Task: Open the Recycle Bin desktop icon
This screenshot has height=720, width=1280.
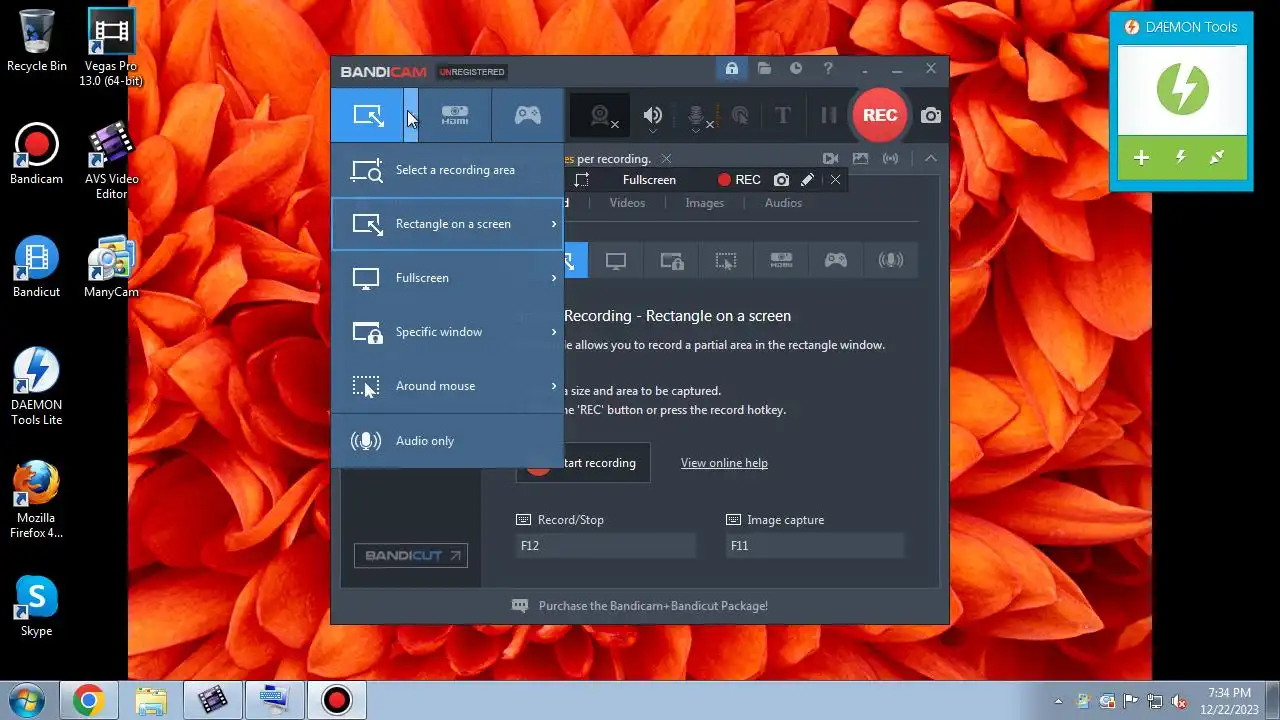Action: click(37, 41)
